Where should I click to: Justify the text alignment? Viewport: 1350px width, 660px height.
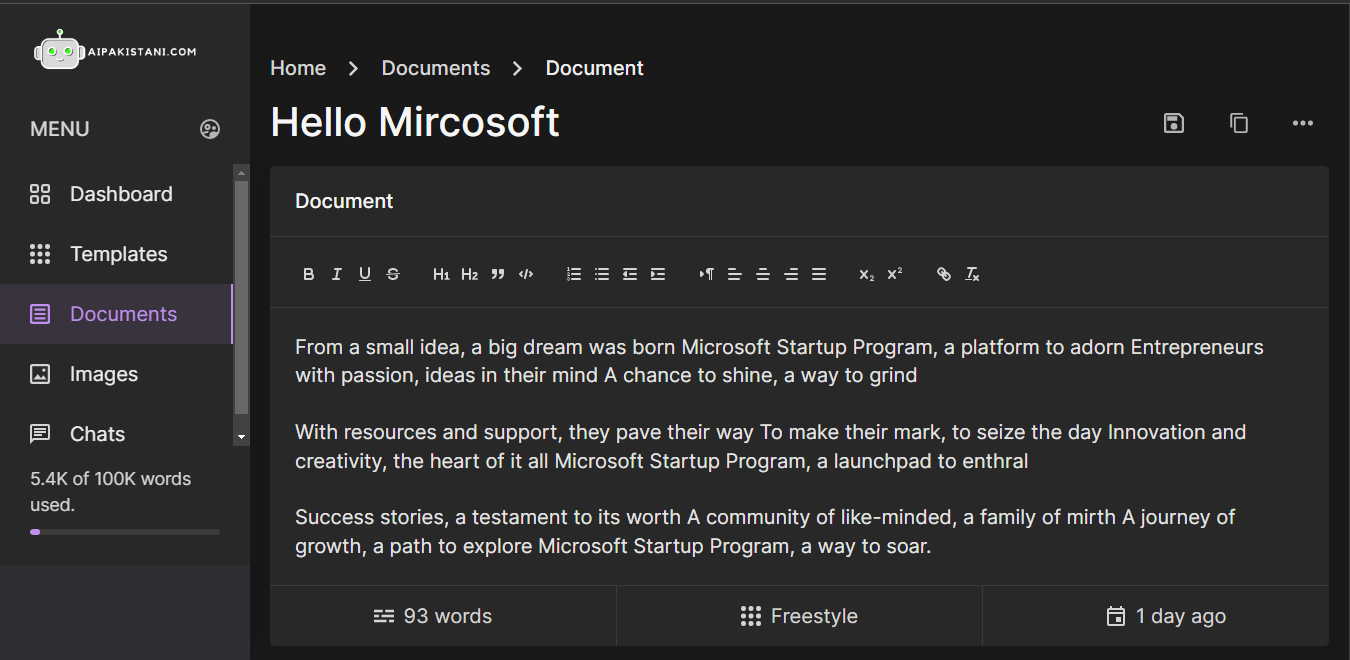[x=819, y=274]
